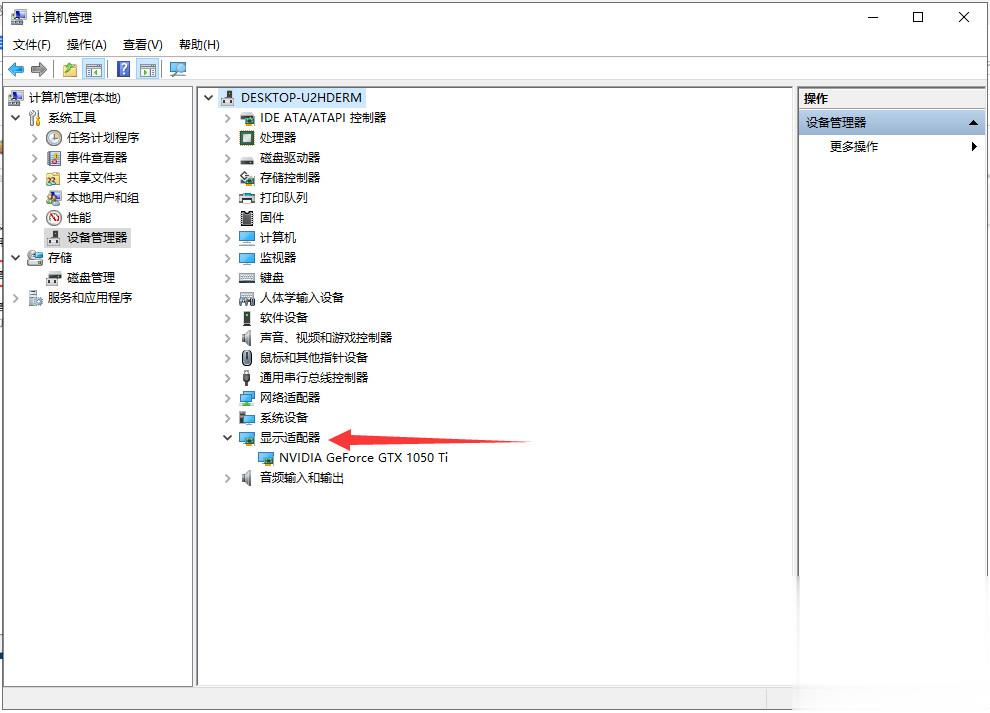This screenshot has height=713, width=990.
Task: Collapse the DESKTOP-U2HDERM root node
Action: 208,98
